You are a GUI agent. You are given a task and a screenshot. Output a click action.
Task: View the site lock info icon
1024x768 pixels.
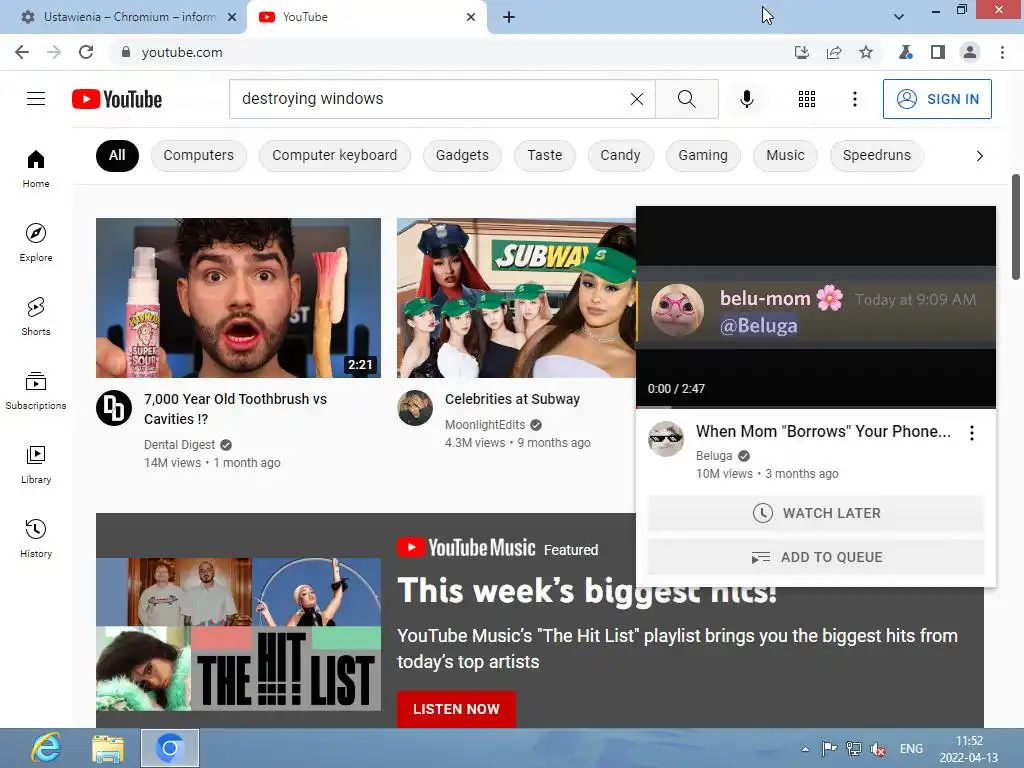tap(126, 52)
